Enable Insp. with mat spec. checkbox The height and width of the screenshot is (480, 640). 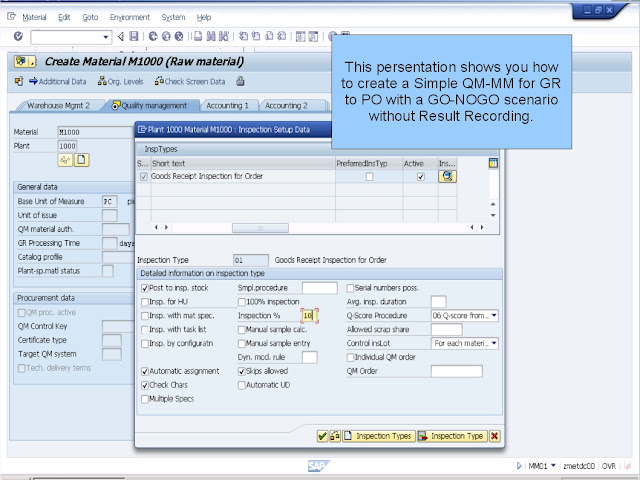pos(145,316)
